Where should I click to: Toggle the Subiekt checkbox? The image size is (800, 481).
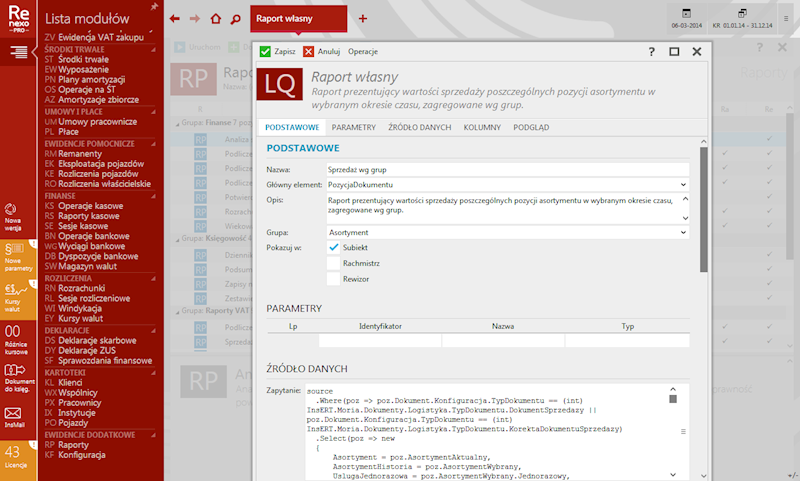334,247
